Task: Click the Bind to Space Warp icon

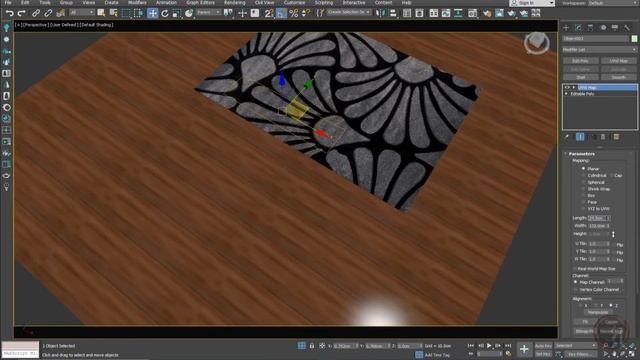Action: tap(60, 13)
